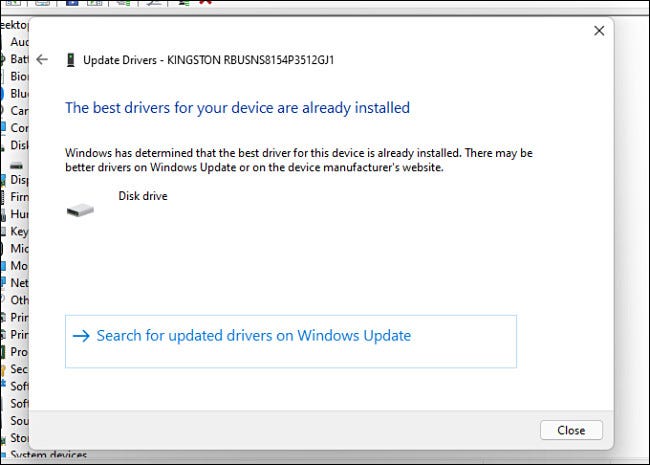Select the "Sou" sound category in Device Manager
This screenshot has height=465, width=650.
coord(19,421)
